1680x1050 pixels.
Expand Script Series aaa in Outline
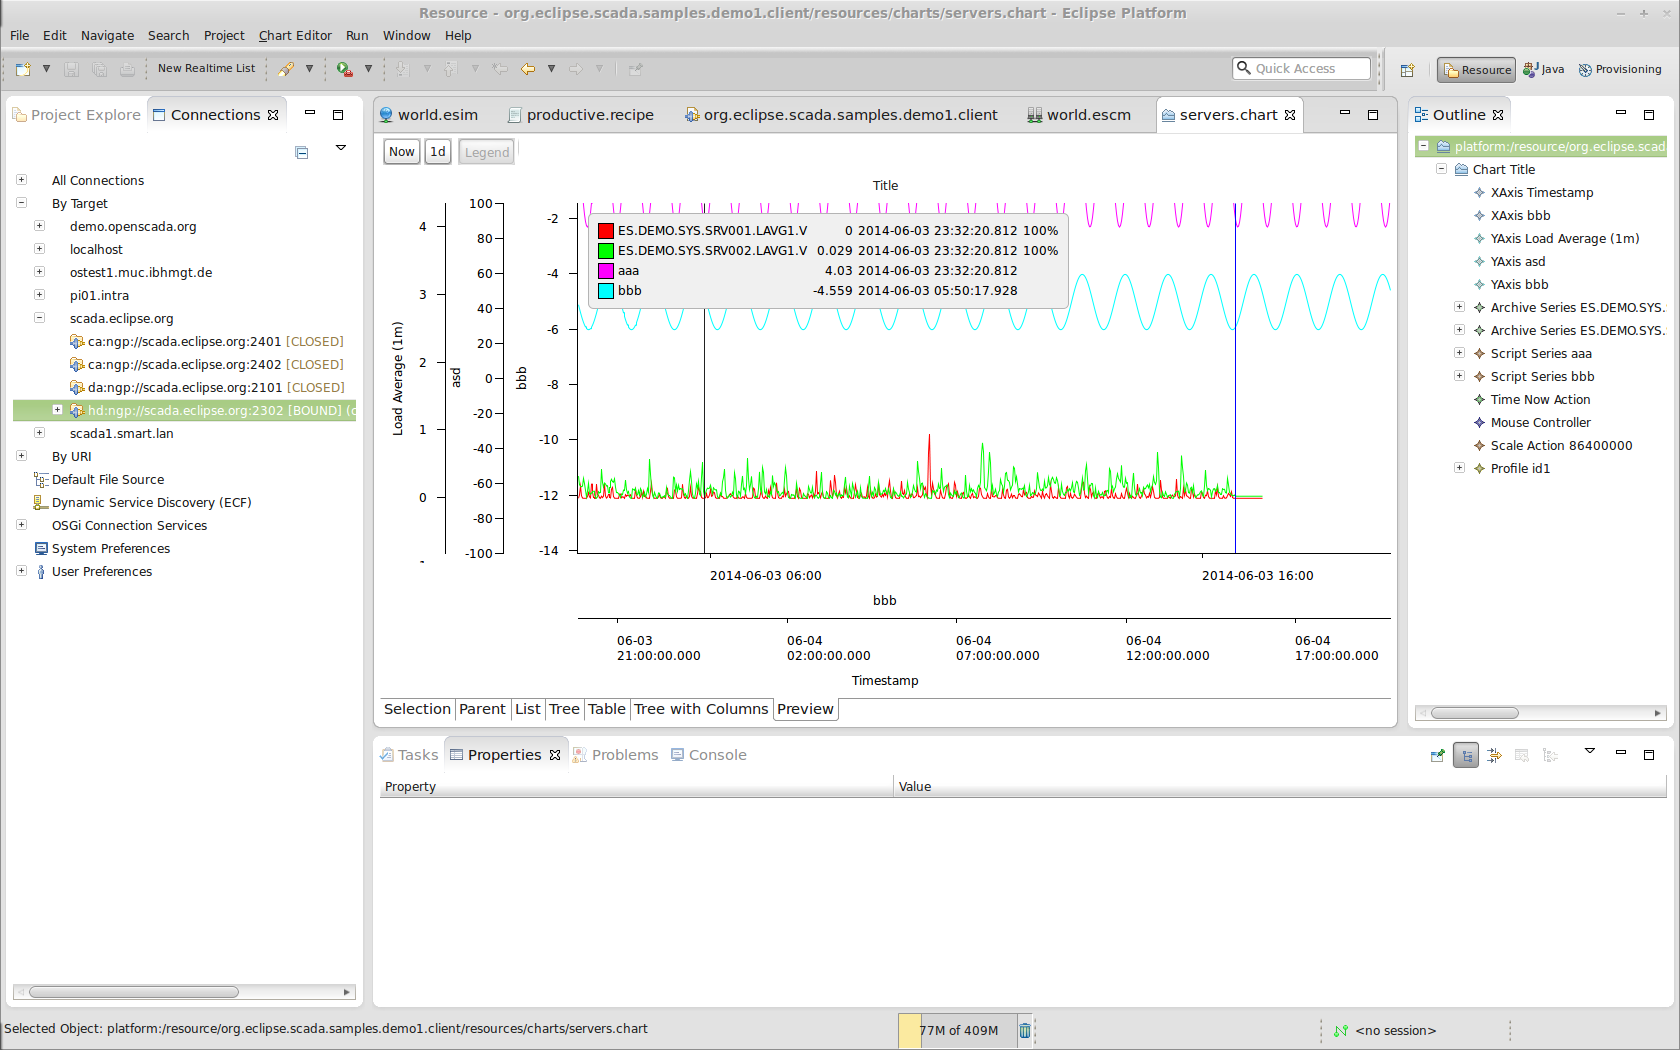click(x=1459, y=353)
